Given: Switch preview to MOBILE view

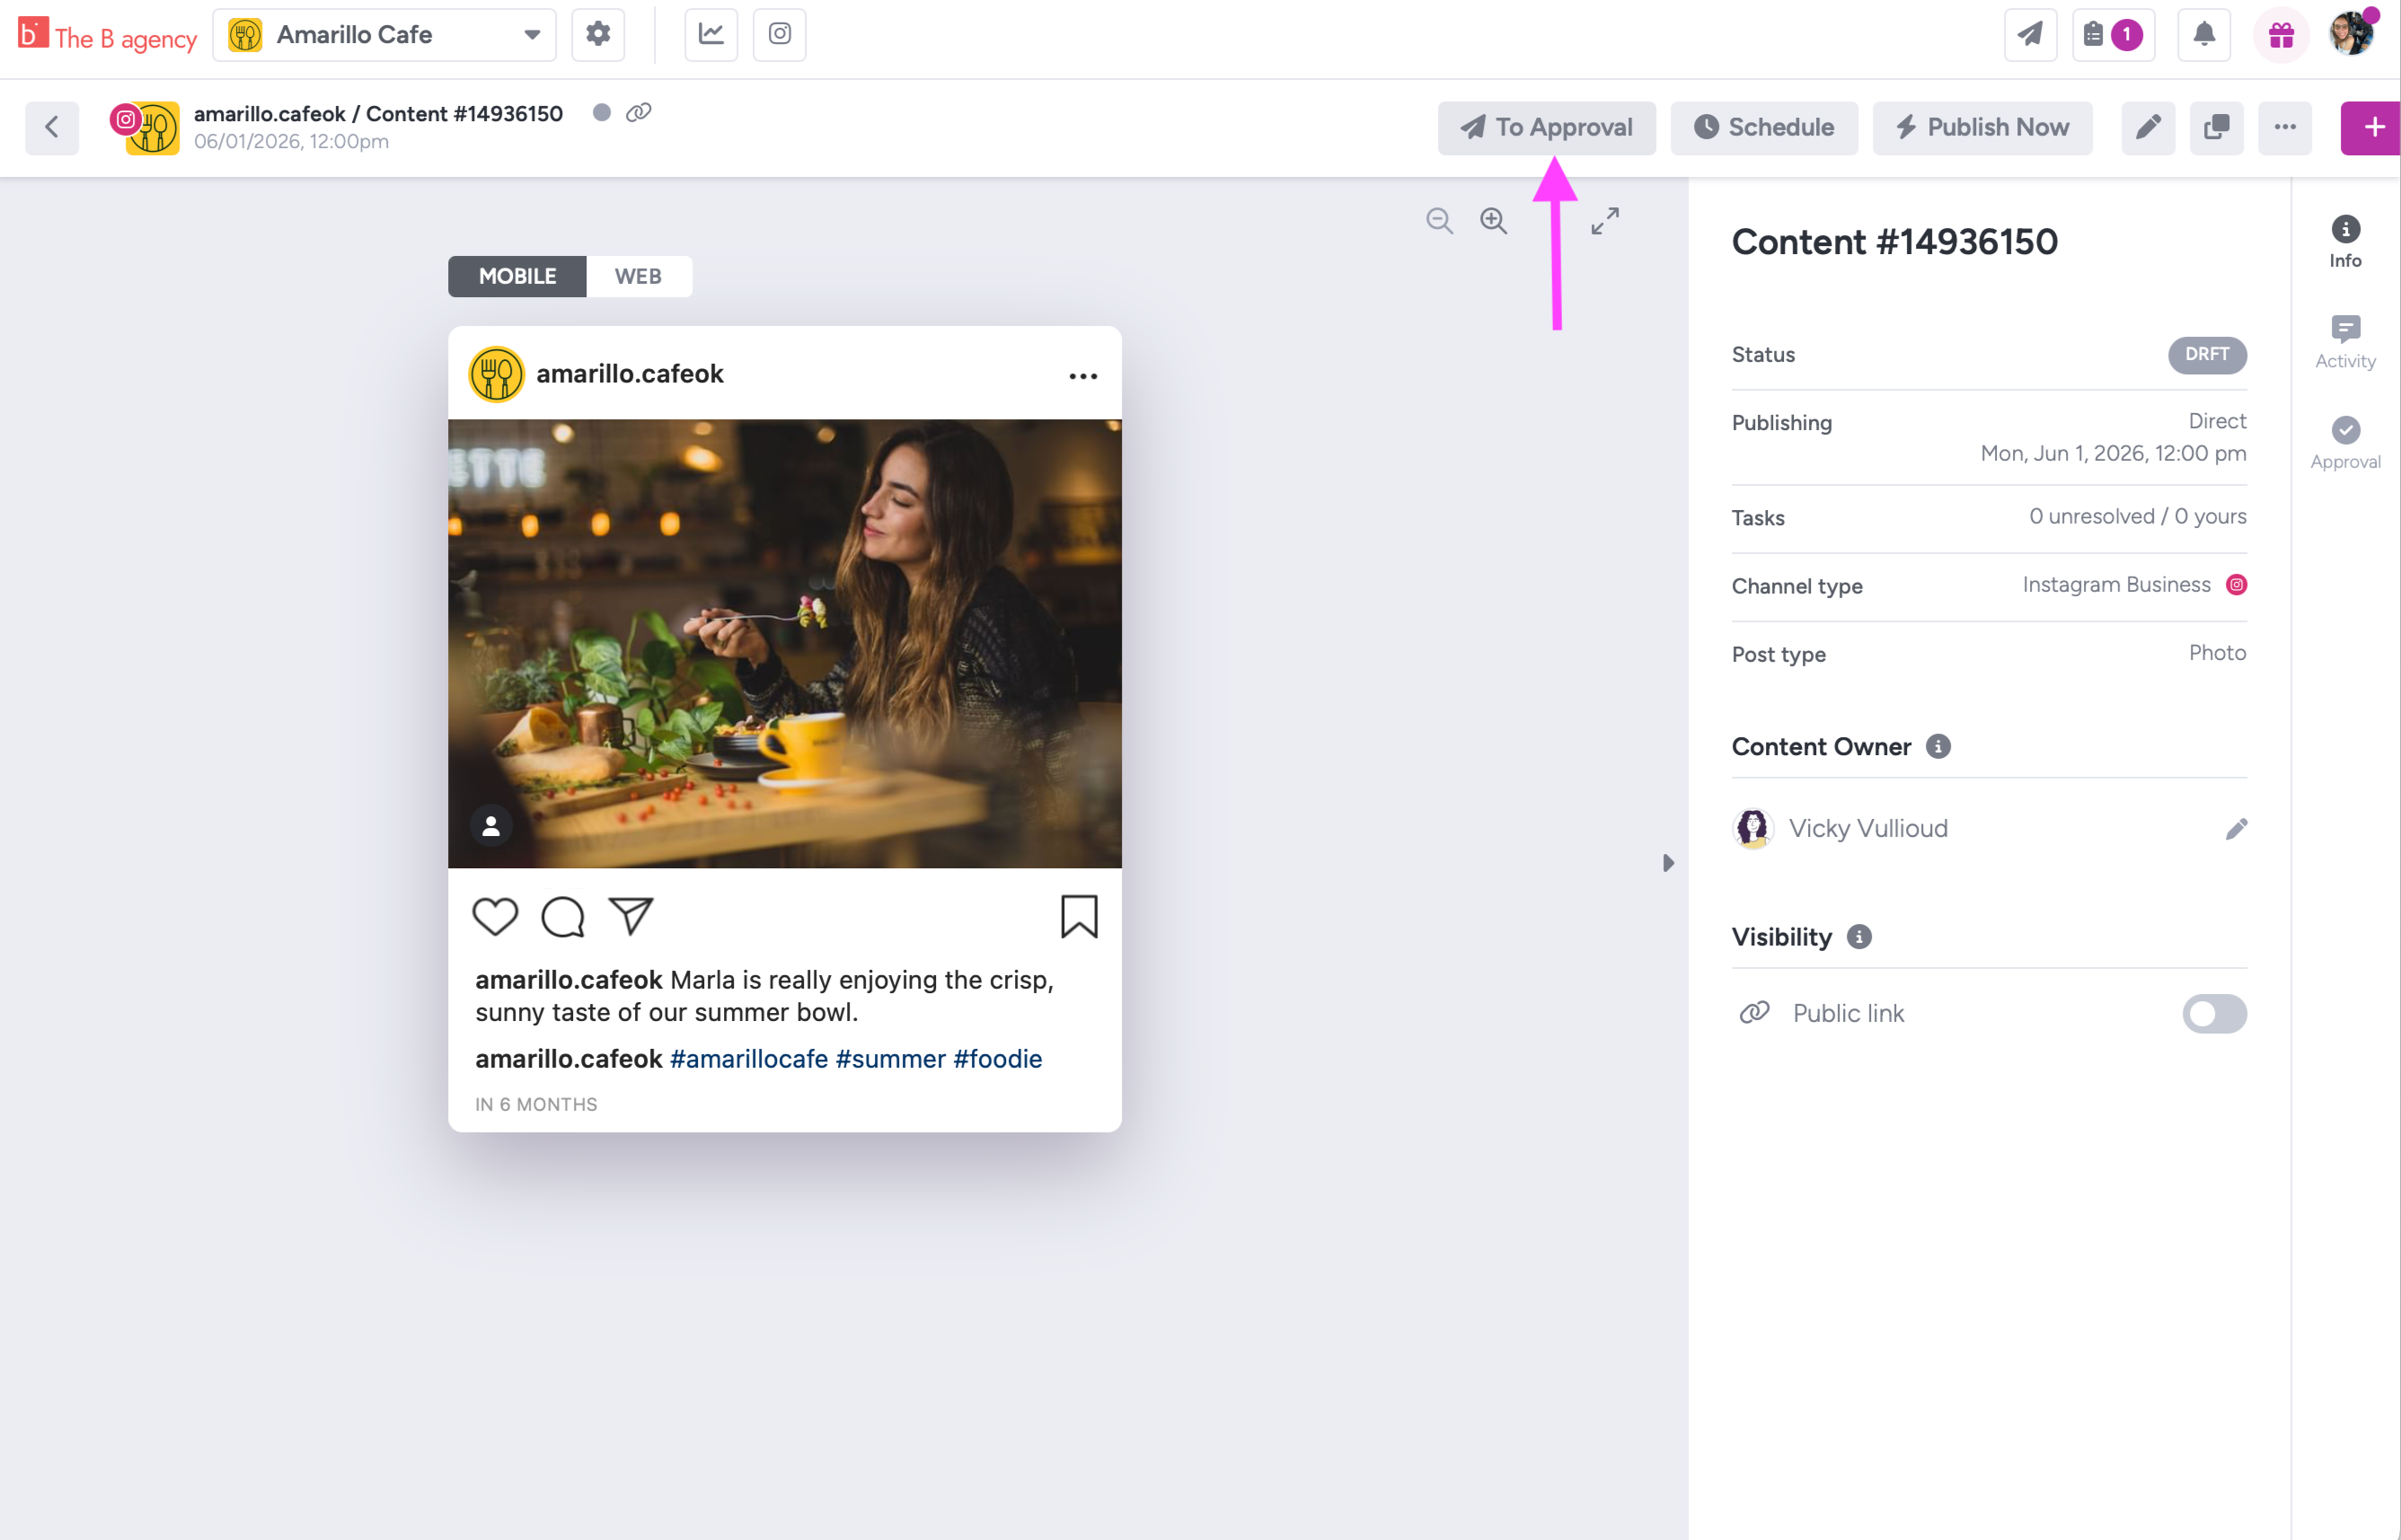Looking at the screenshot, I should pos(517,276).
